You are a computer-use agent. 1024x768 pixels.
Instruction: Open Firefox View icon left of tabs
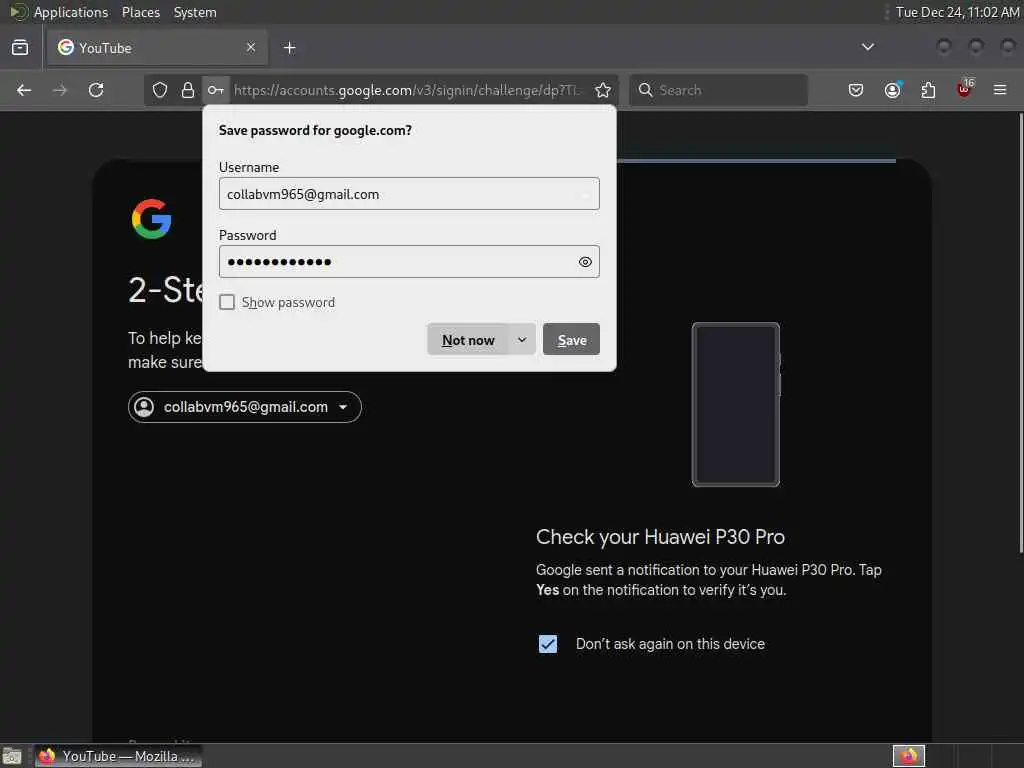pos(20,48)
